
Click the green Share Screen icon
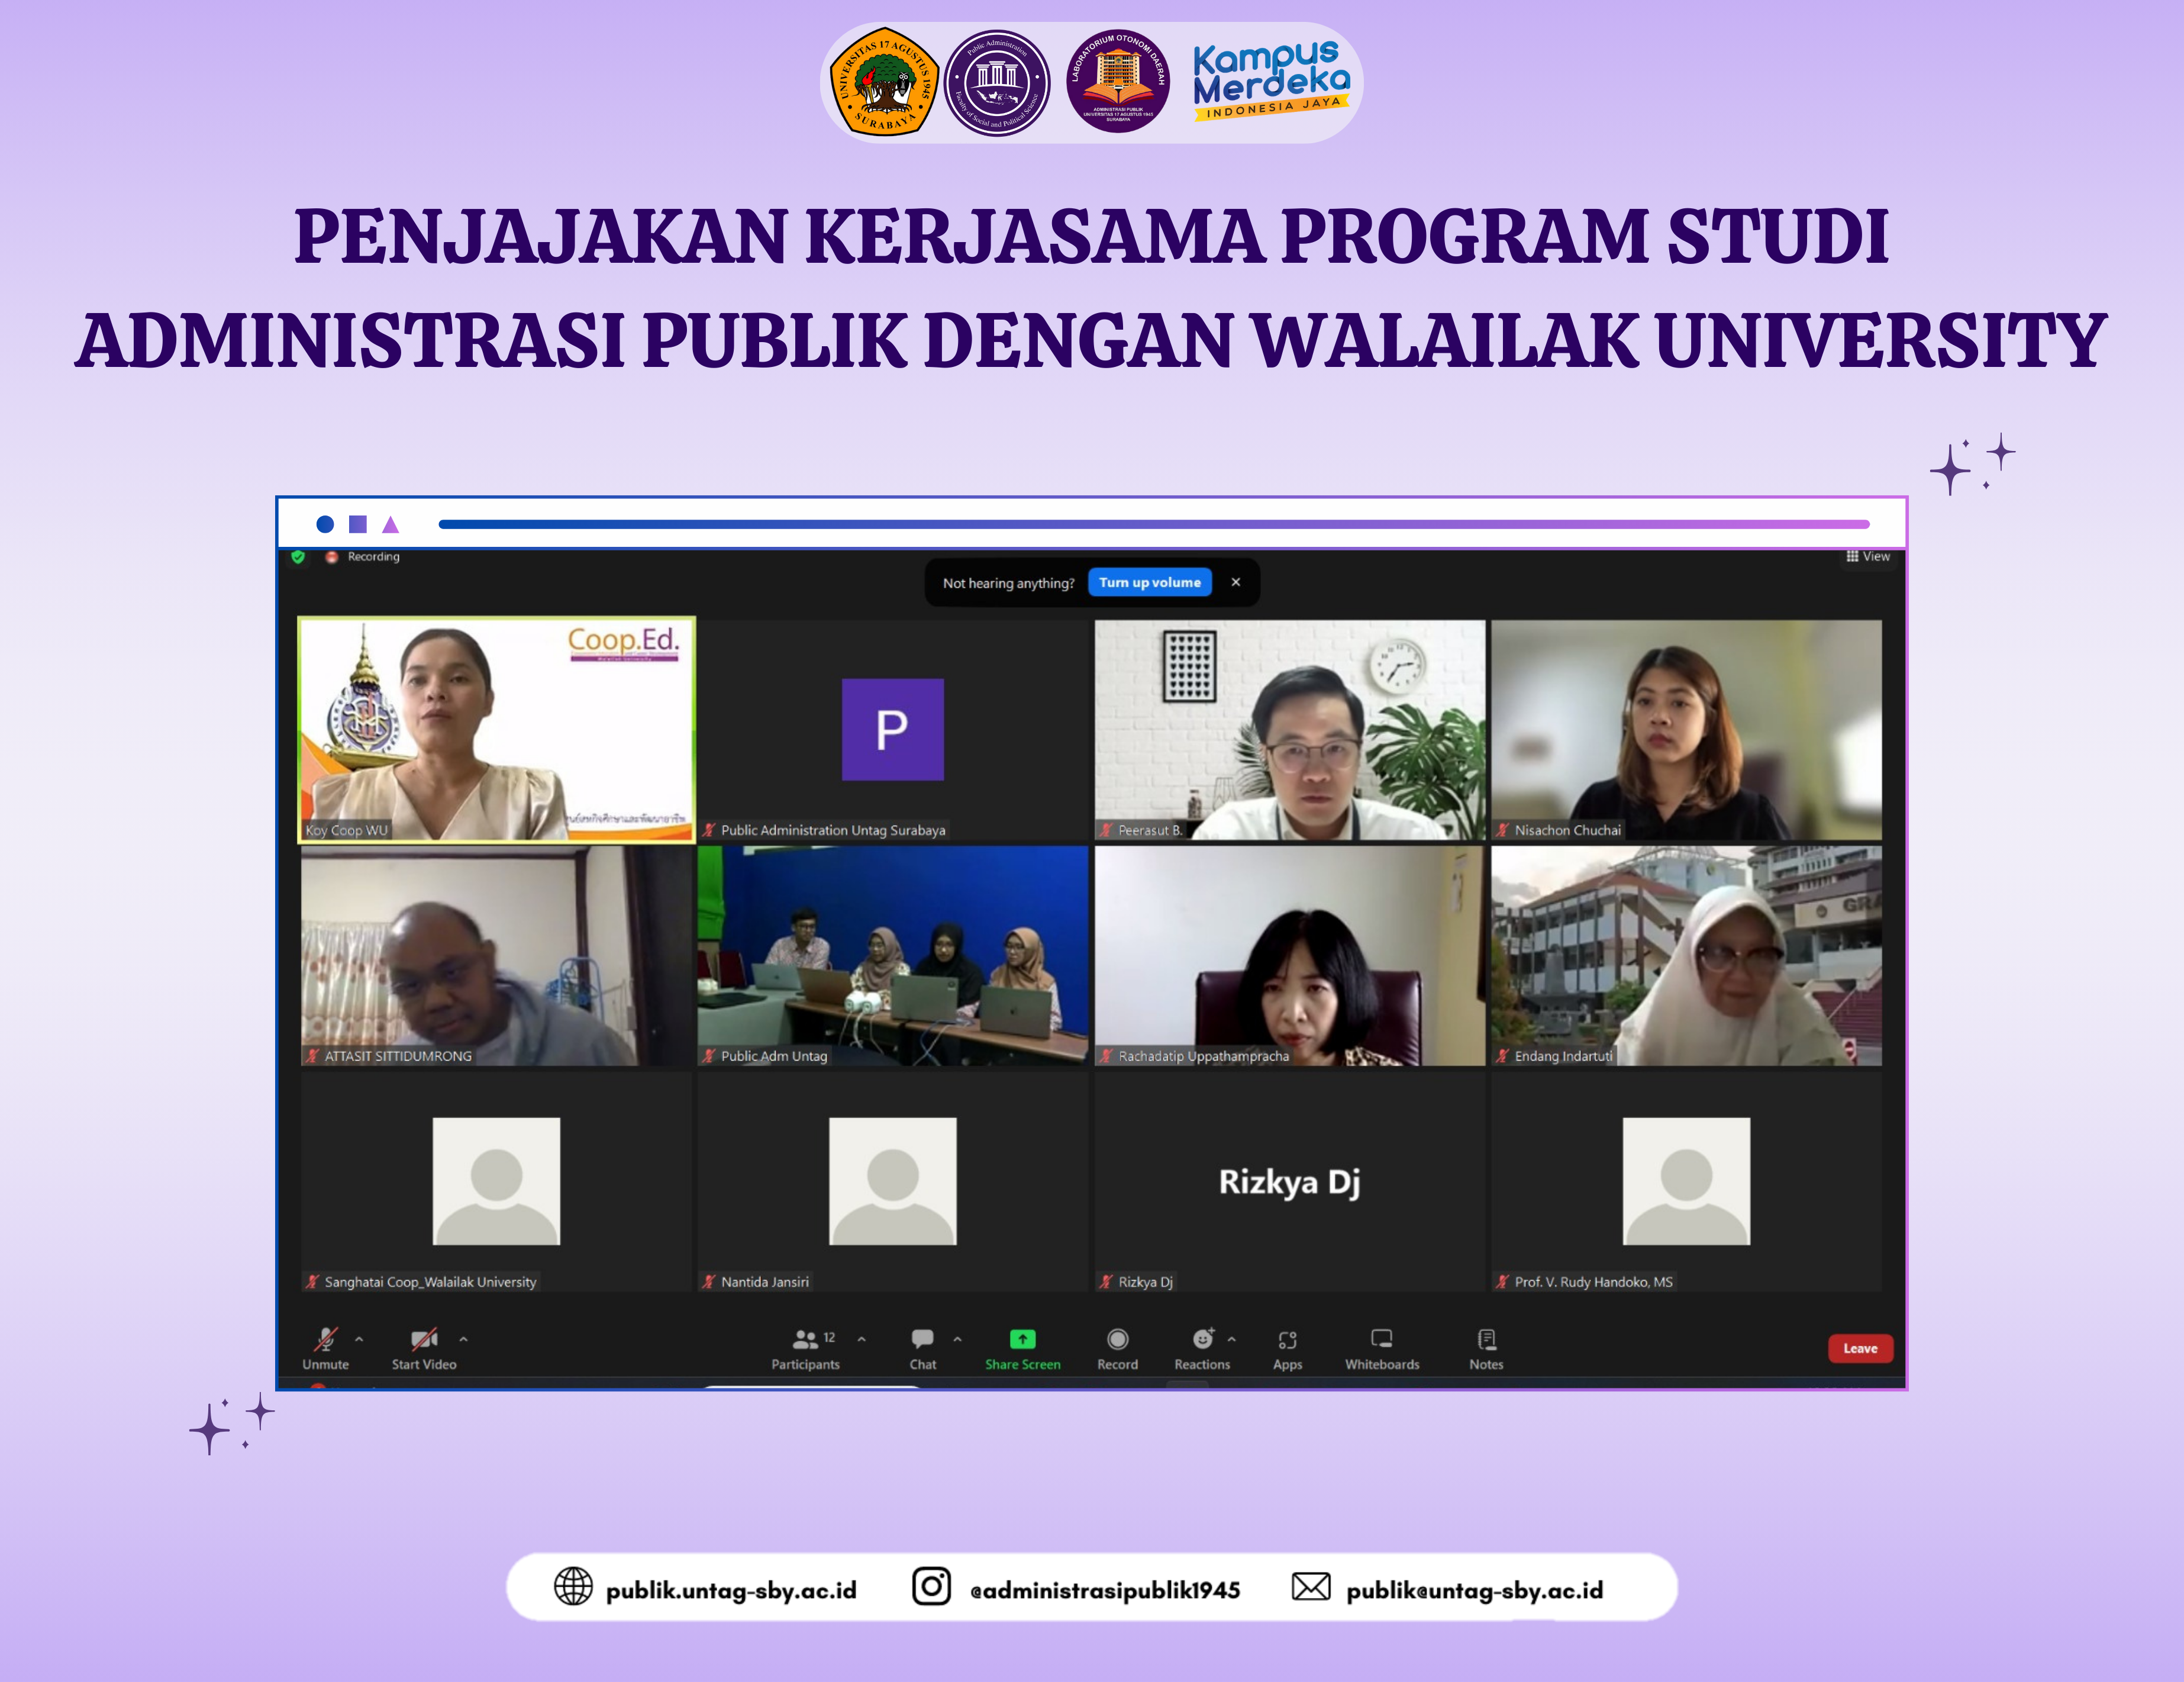pos(1022,1338)
